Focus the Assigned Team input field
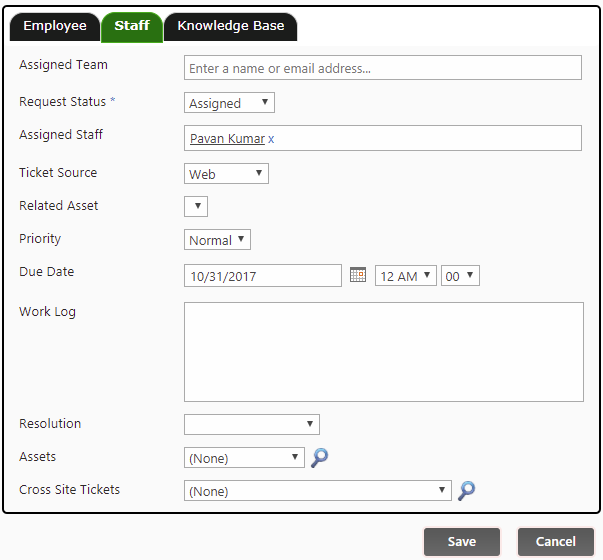This screenshot has height=560, width=603. [x=383, y=68]
